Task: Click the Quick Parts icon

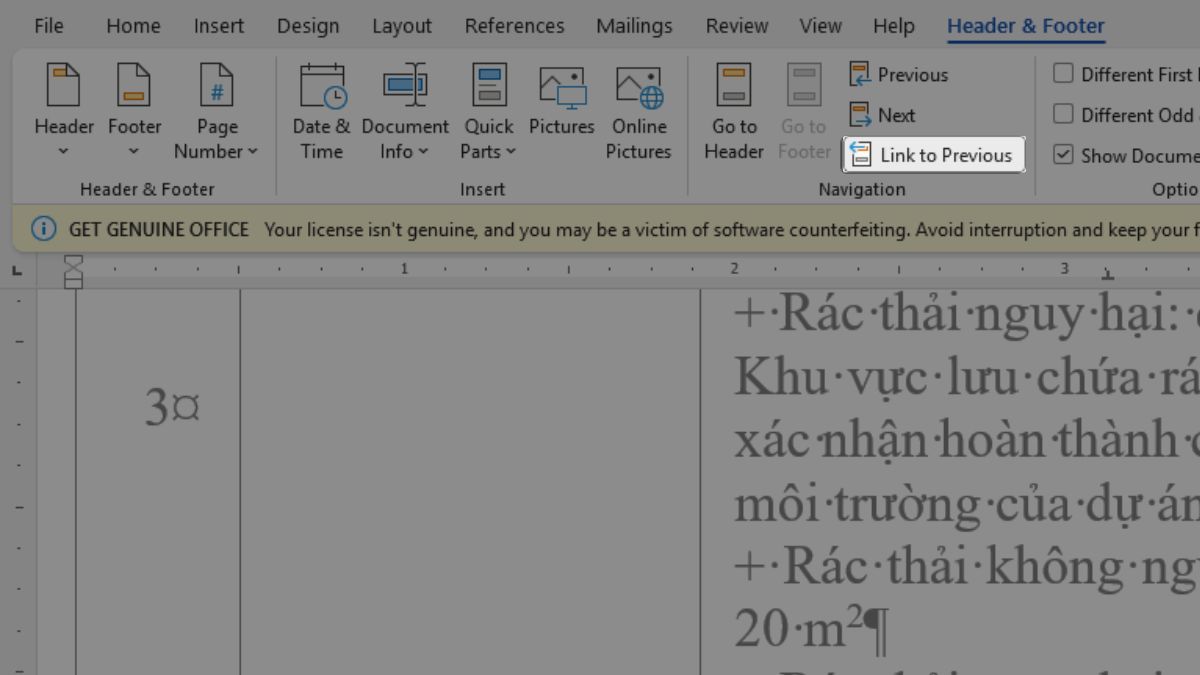Action: tap(489, 86)
